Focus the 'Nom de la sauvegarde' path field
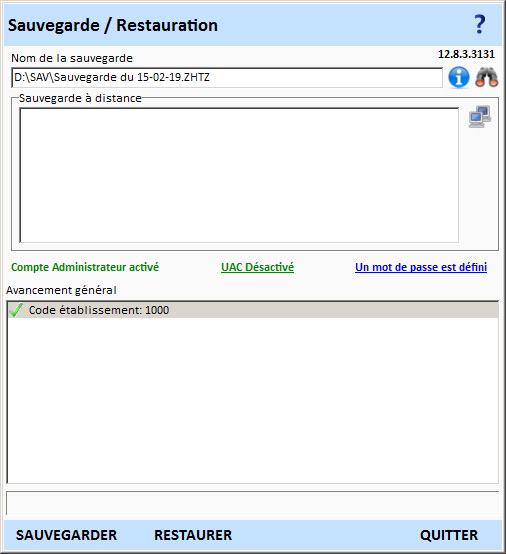 point(227,77)
